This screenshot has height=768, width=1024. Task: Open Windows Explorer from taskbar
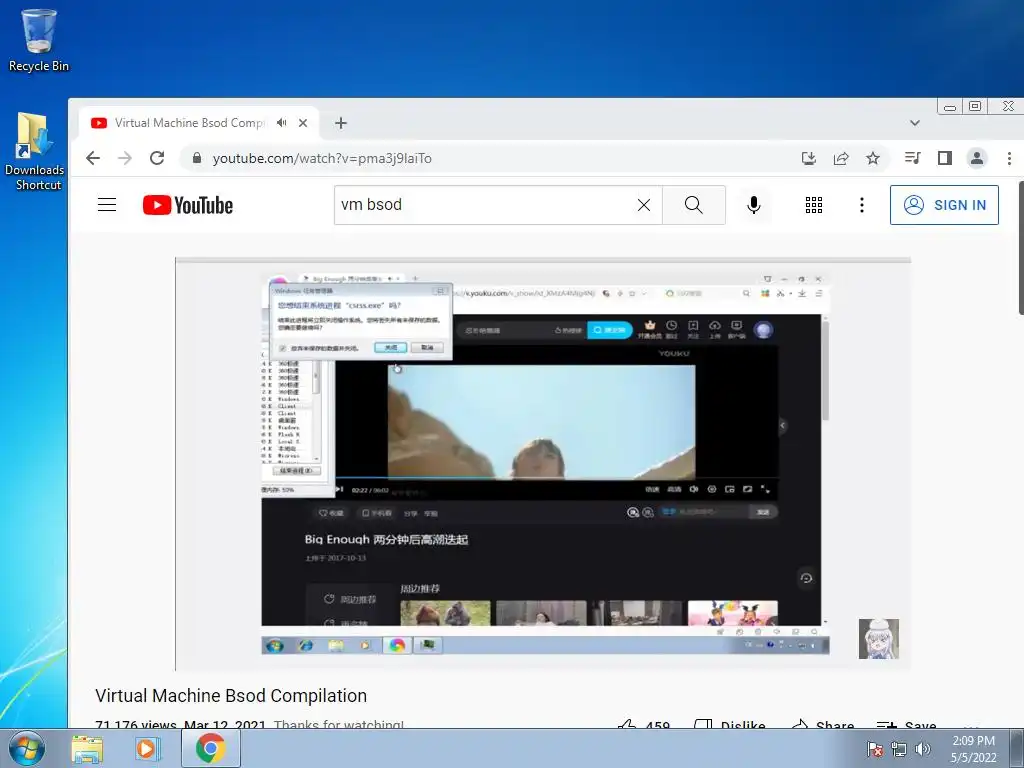pos(87,748)
